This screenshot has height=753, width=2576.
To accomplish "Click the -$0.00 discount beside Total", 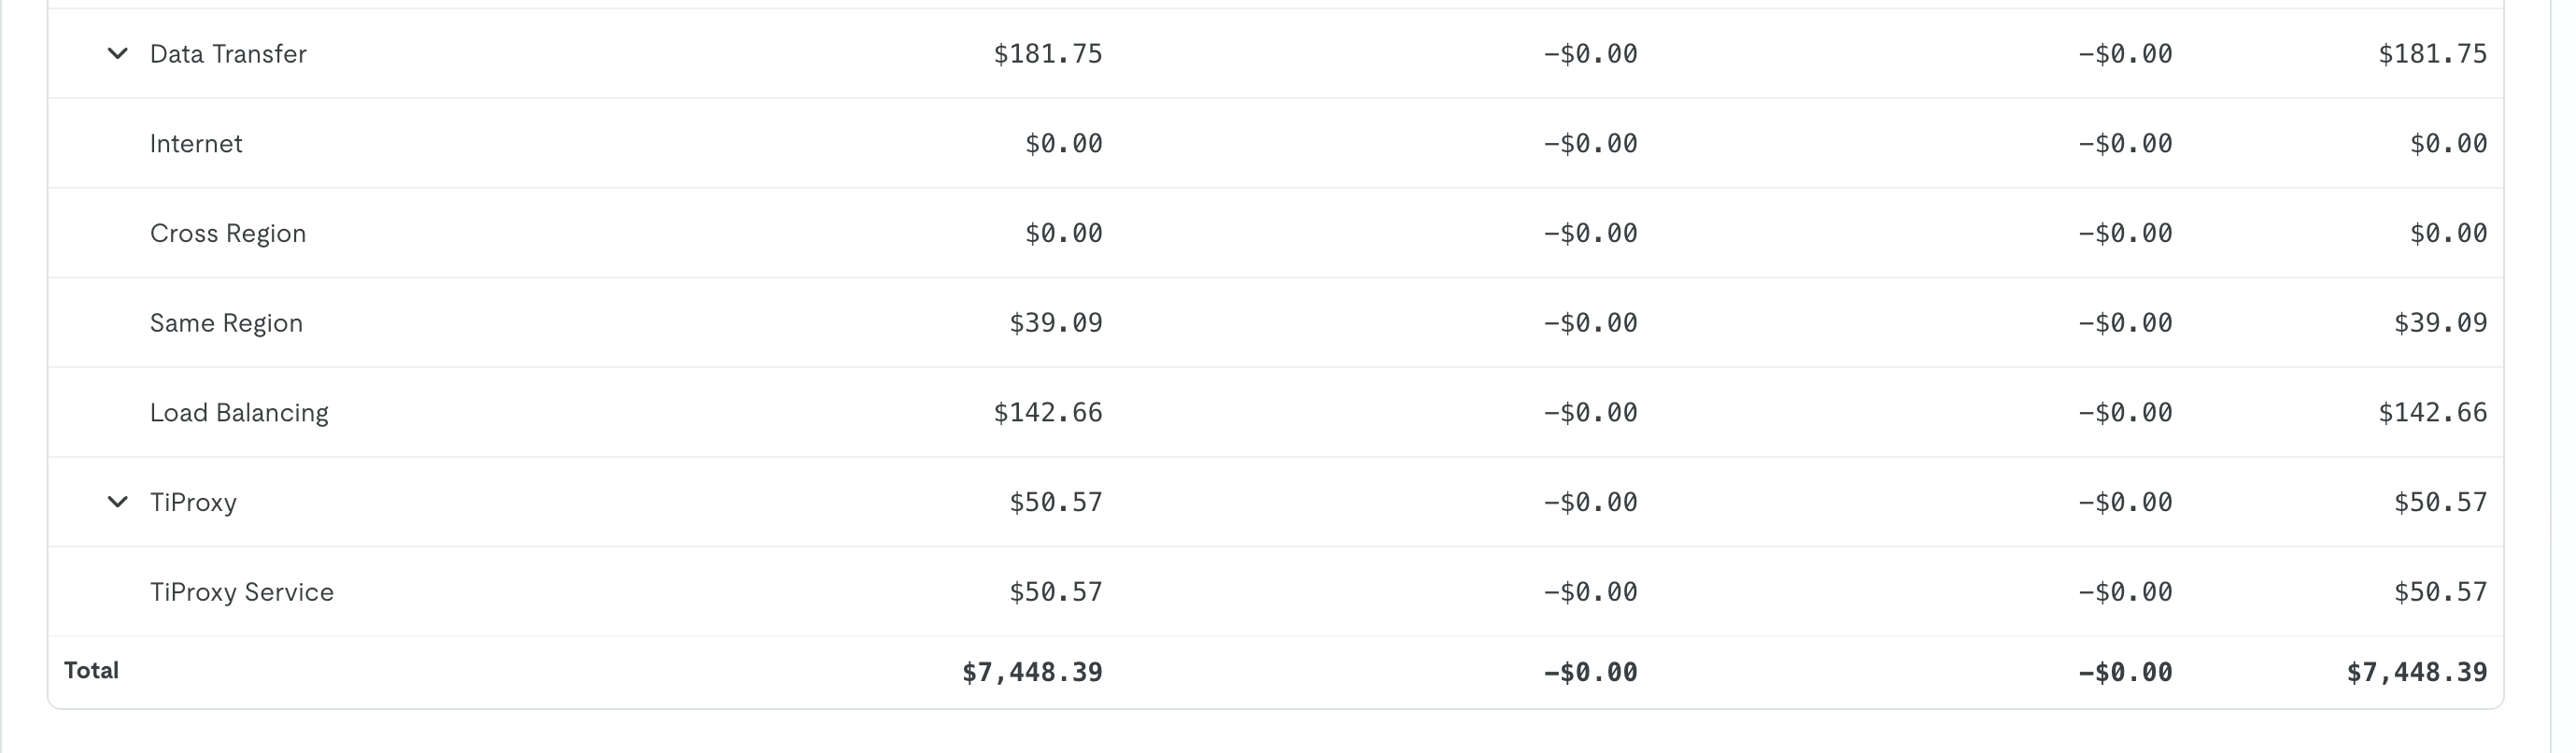I will coord(1590,672).
